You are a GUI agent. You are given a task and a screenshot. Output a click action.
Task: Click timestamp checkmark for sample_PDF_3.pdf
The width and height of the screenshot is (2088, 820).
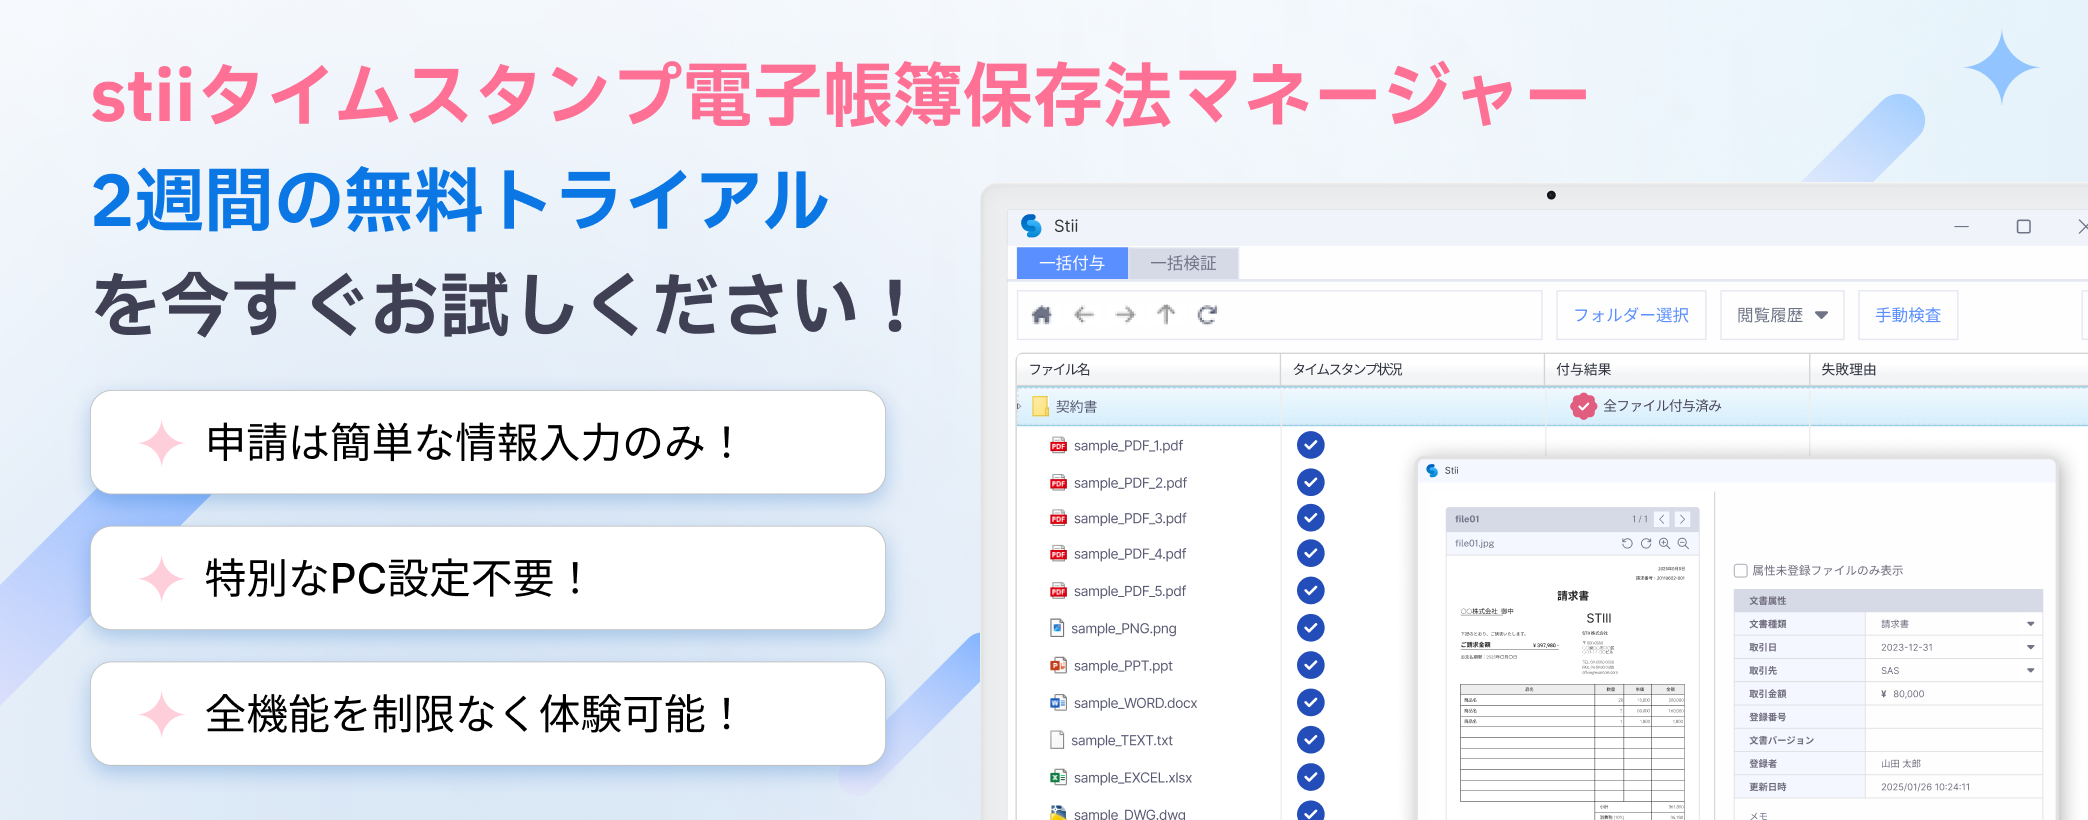pos(1311,518)
